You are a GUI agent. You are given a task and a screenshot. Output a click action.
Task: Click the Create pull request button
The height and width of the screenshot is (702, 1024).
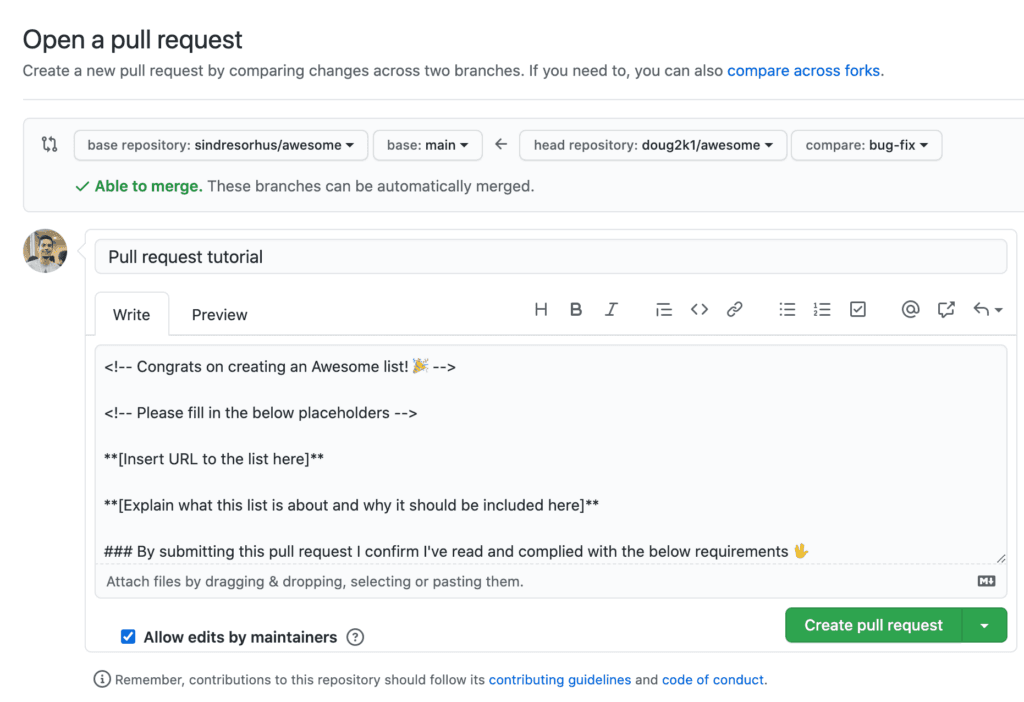point(871,625)
